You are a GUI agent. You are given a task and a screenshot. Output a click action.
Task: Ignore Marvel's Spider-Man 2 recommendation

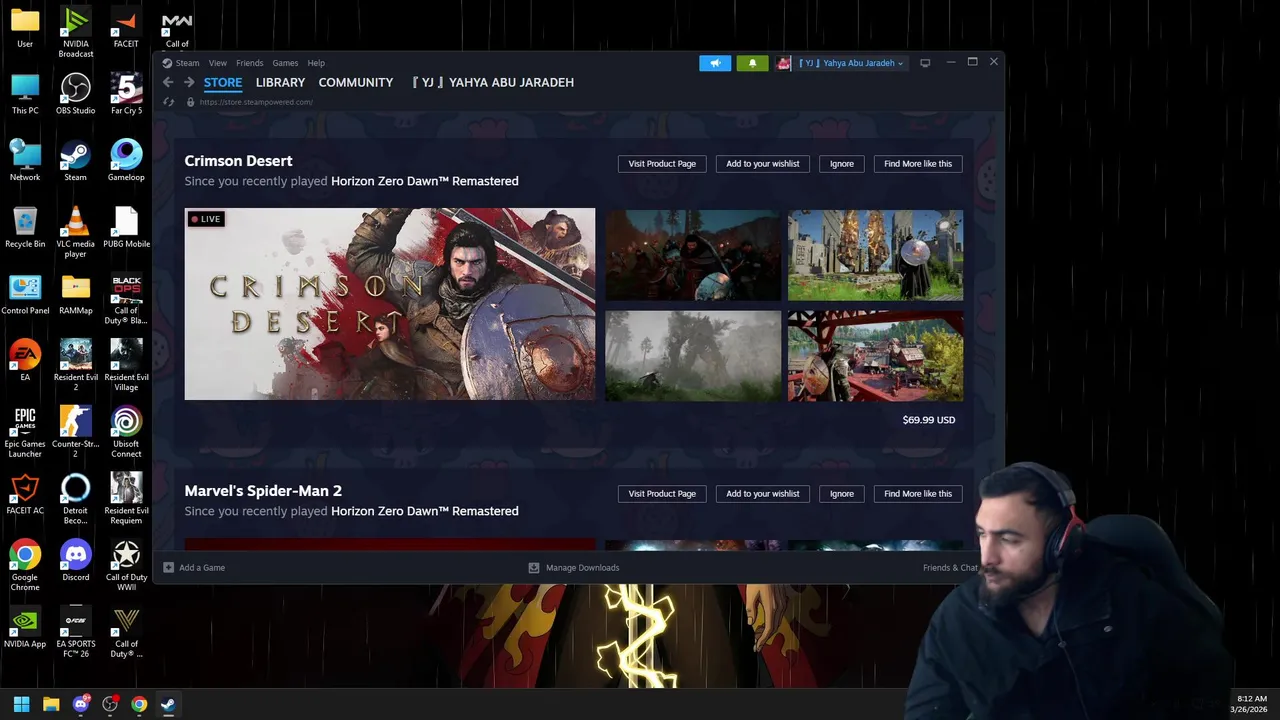pyautogui.click(x=842, y=494)
